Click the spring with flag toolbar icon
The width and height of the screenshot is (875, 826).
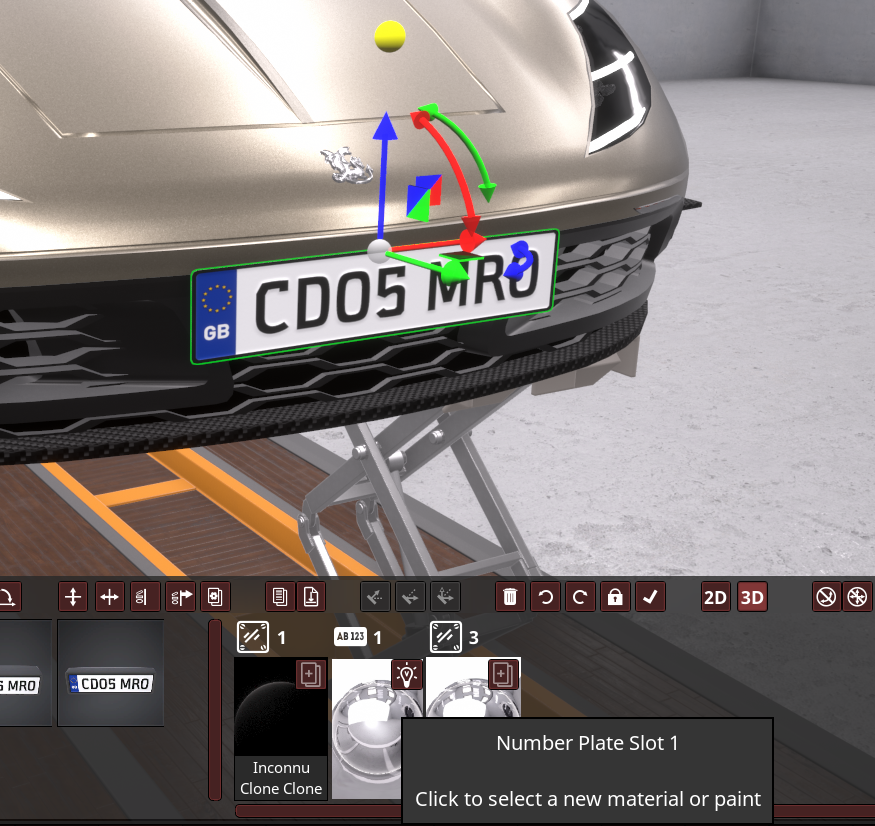(181, 597)
